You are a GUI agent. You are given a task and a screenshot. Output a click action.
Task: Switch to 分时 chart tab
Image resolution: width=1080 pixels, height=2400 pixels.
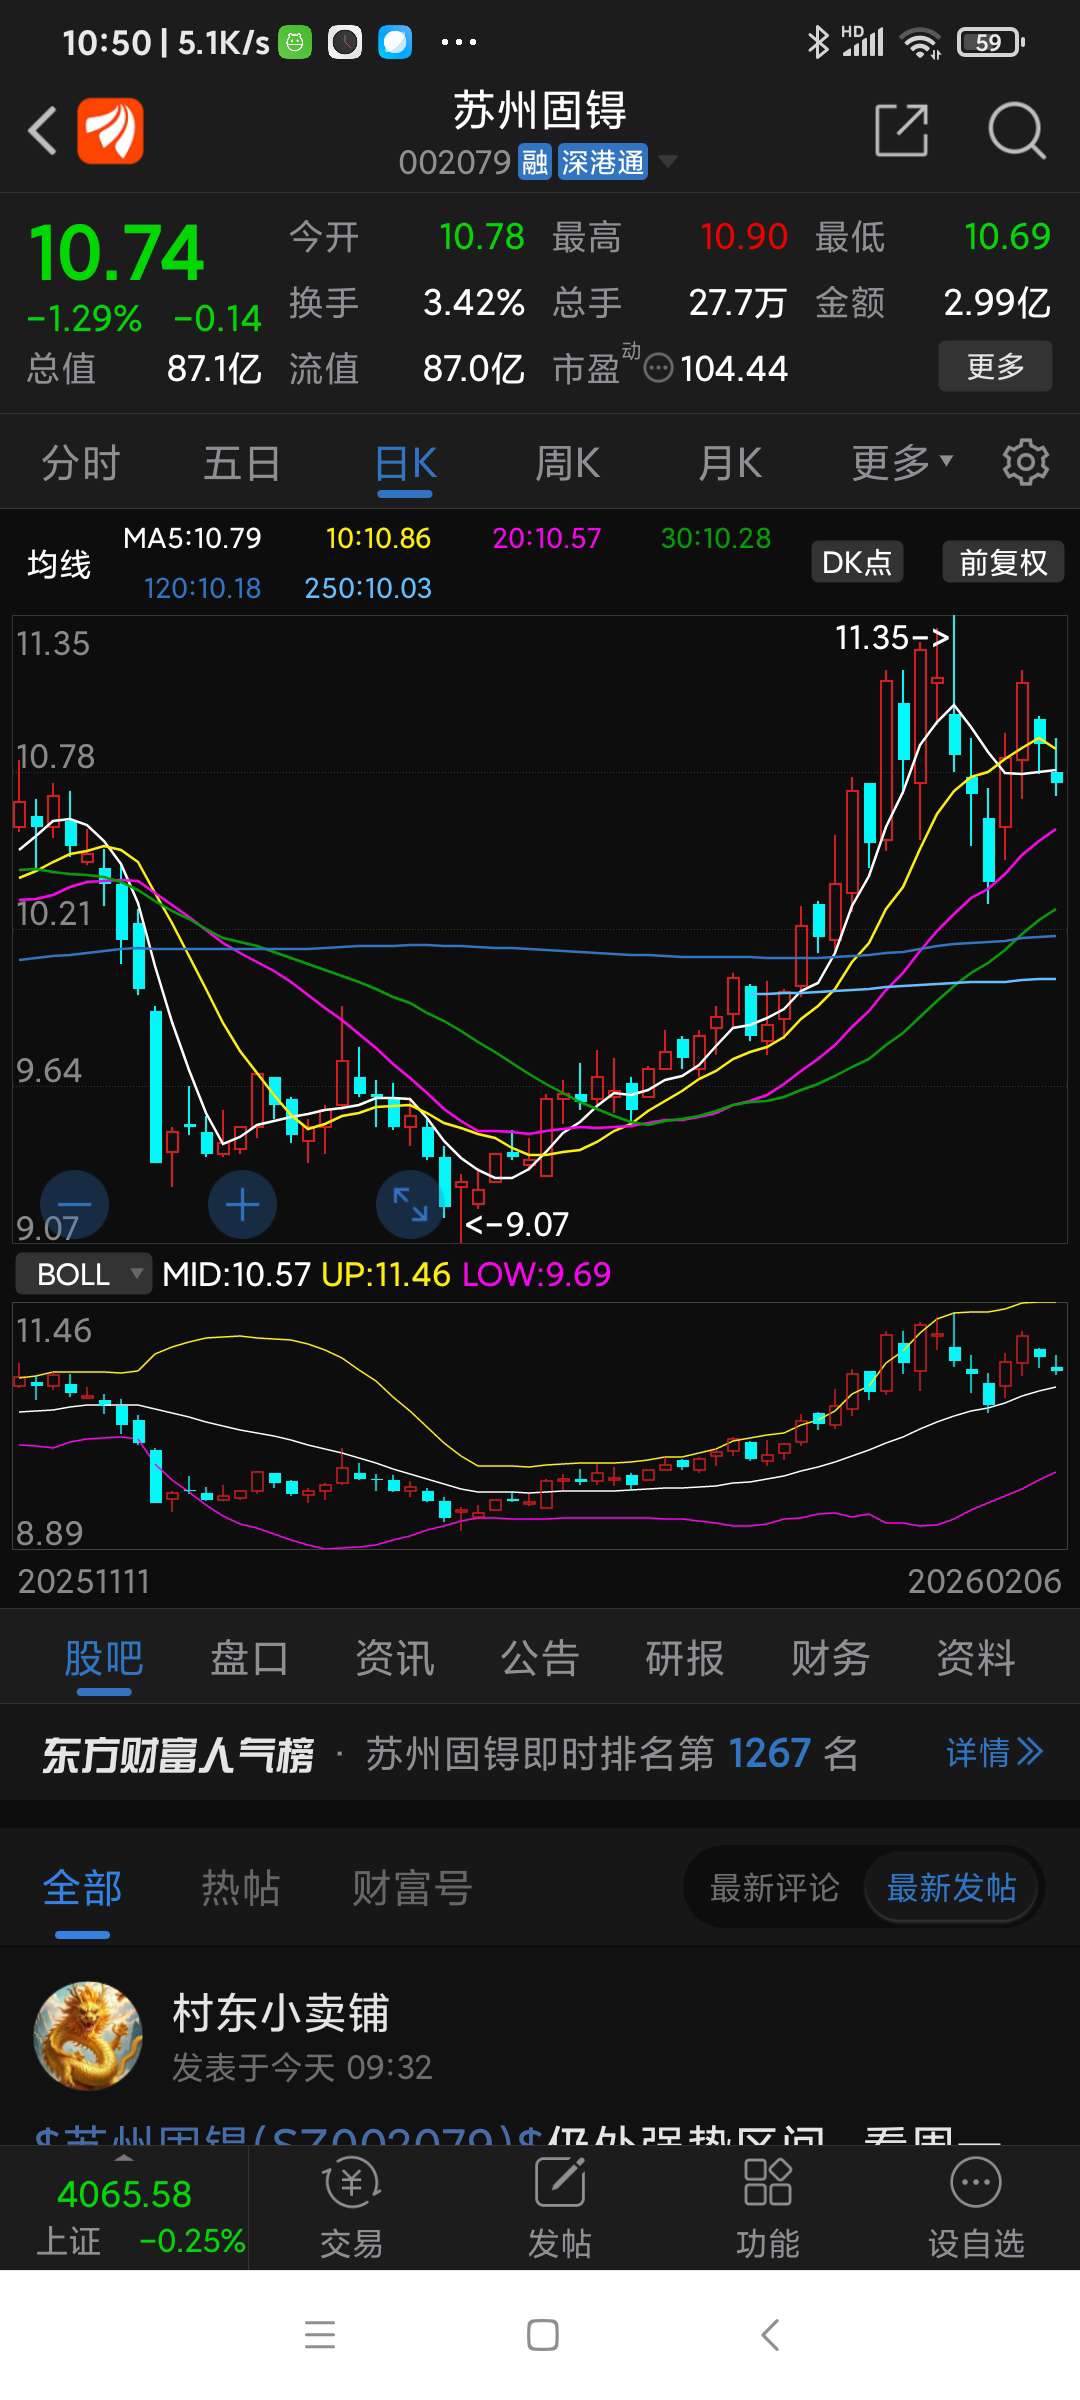tap(80, 463)
